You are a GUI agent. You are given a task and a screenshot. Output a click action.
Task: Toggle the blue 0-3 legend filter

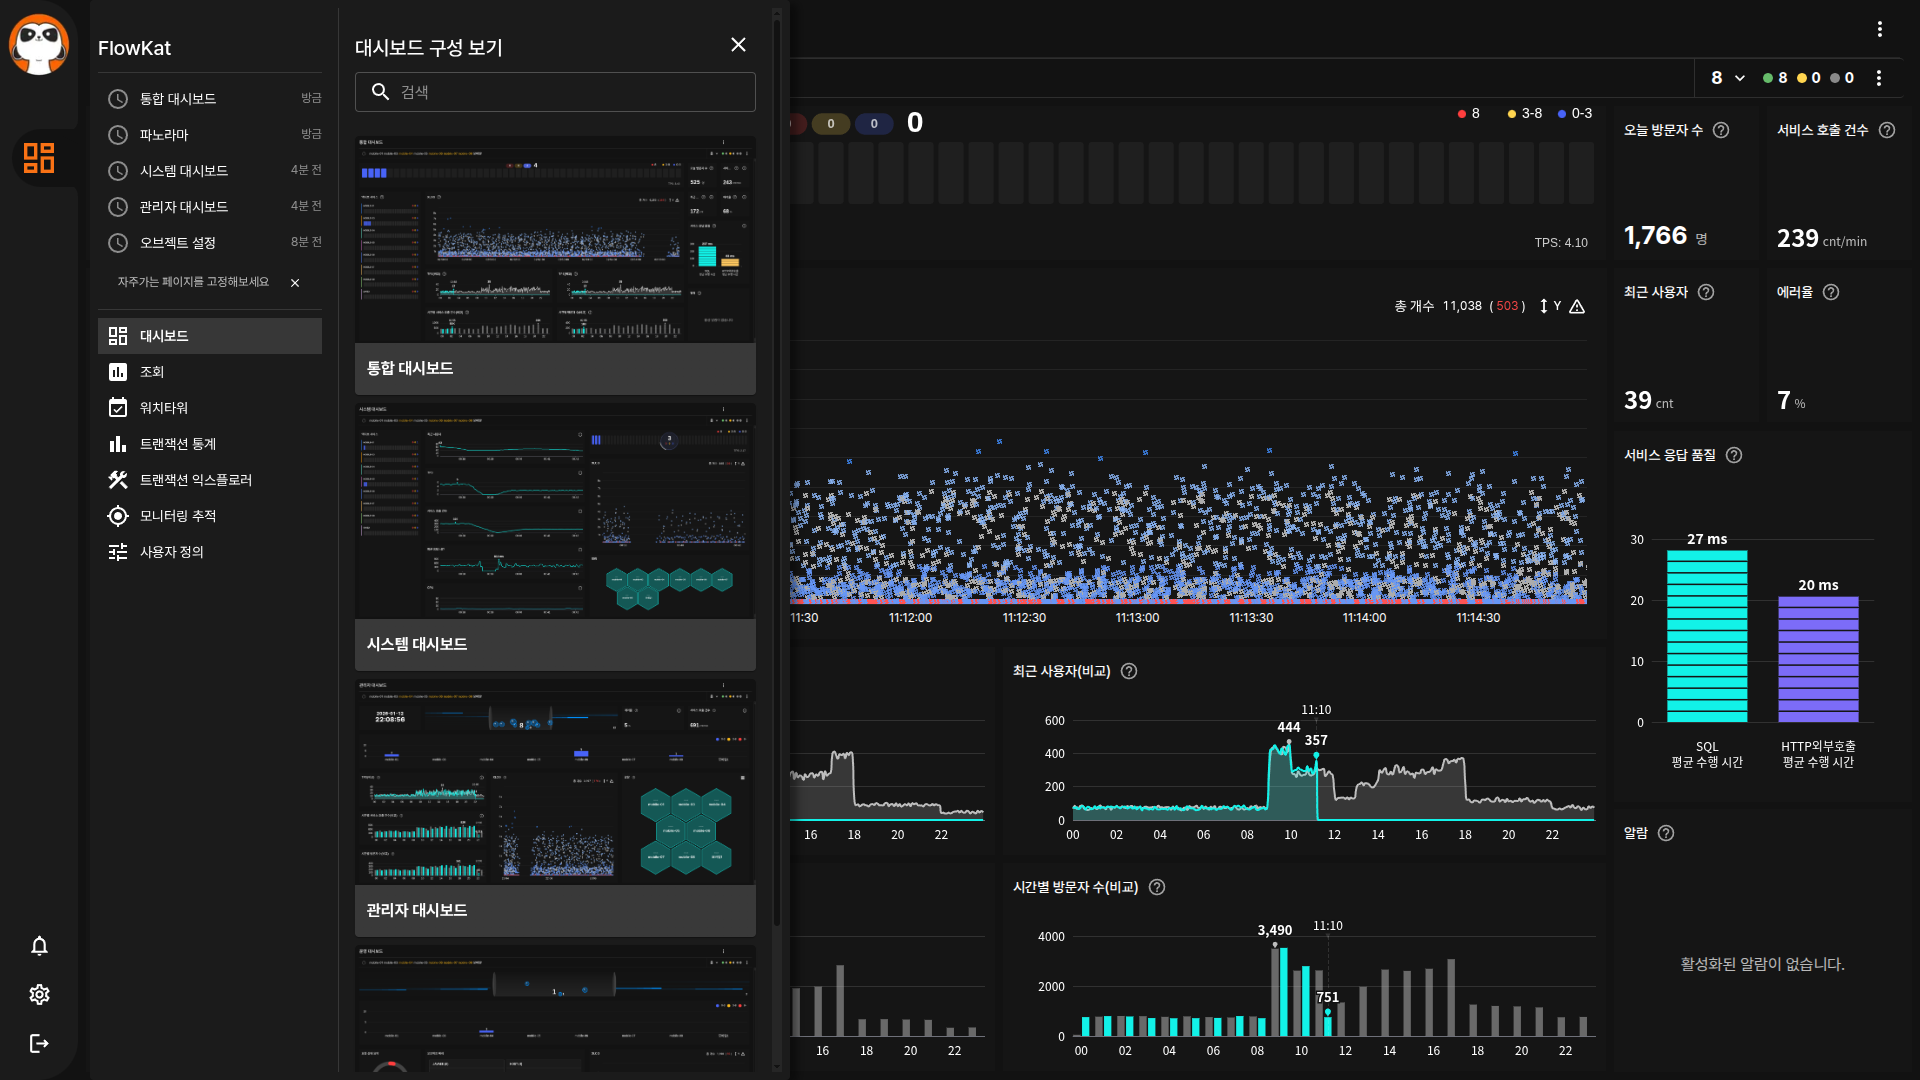[x=1574, y=114]
